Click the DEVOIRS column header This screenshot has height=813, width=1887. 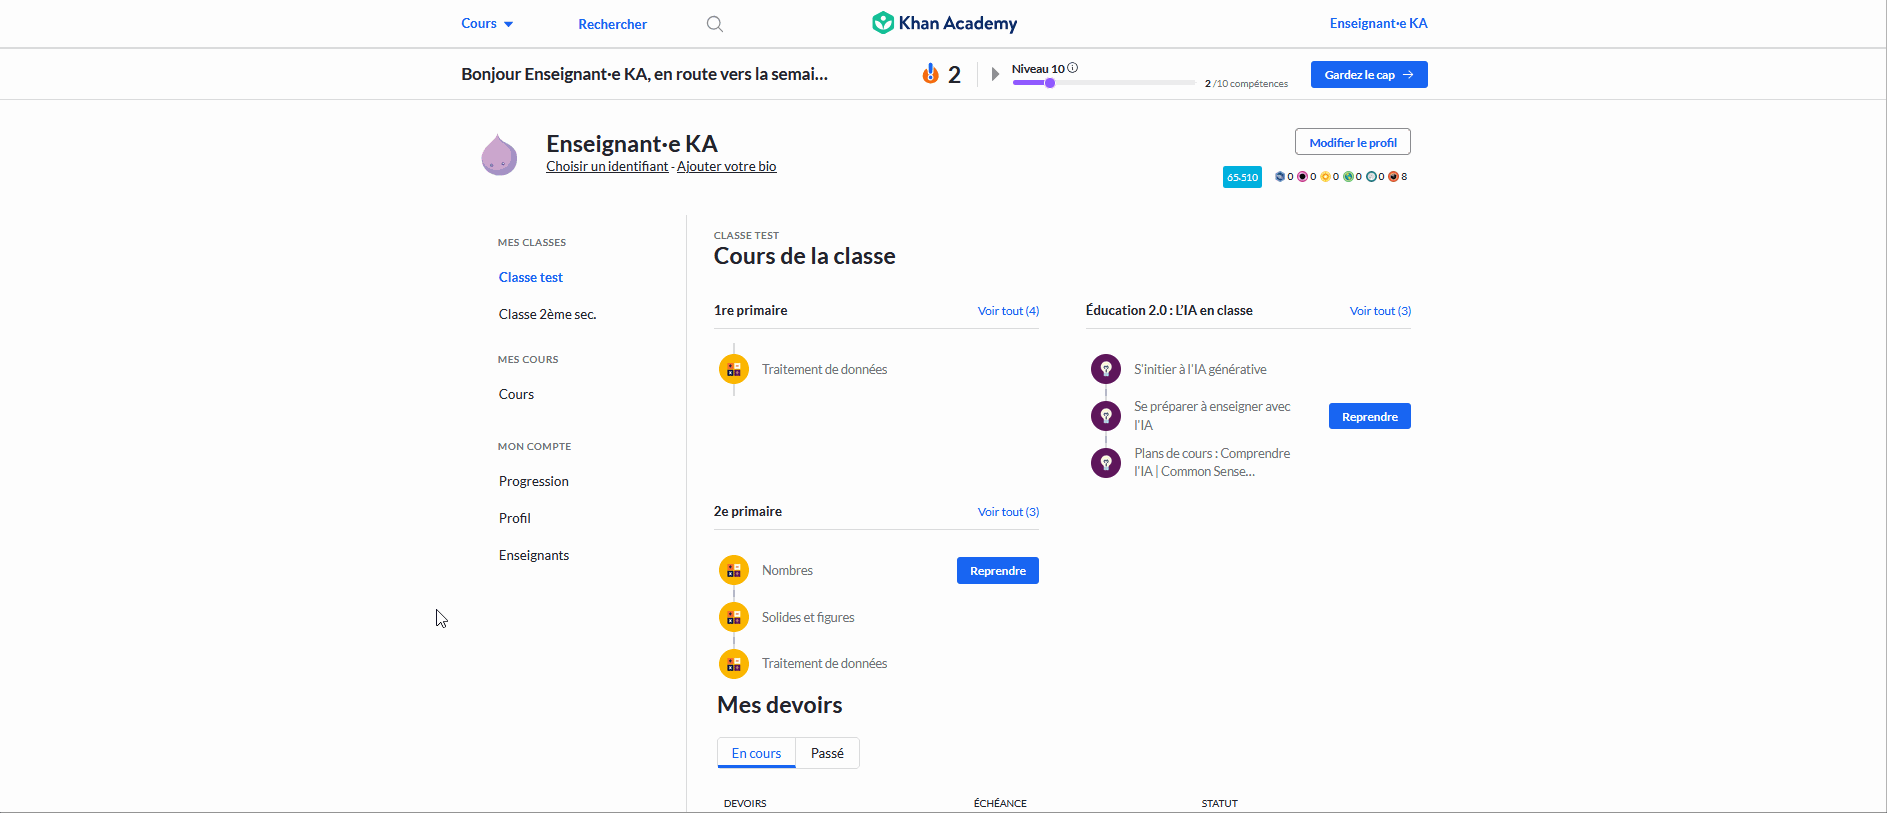tap(745, 803)
